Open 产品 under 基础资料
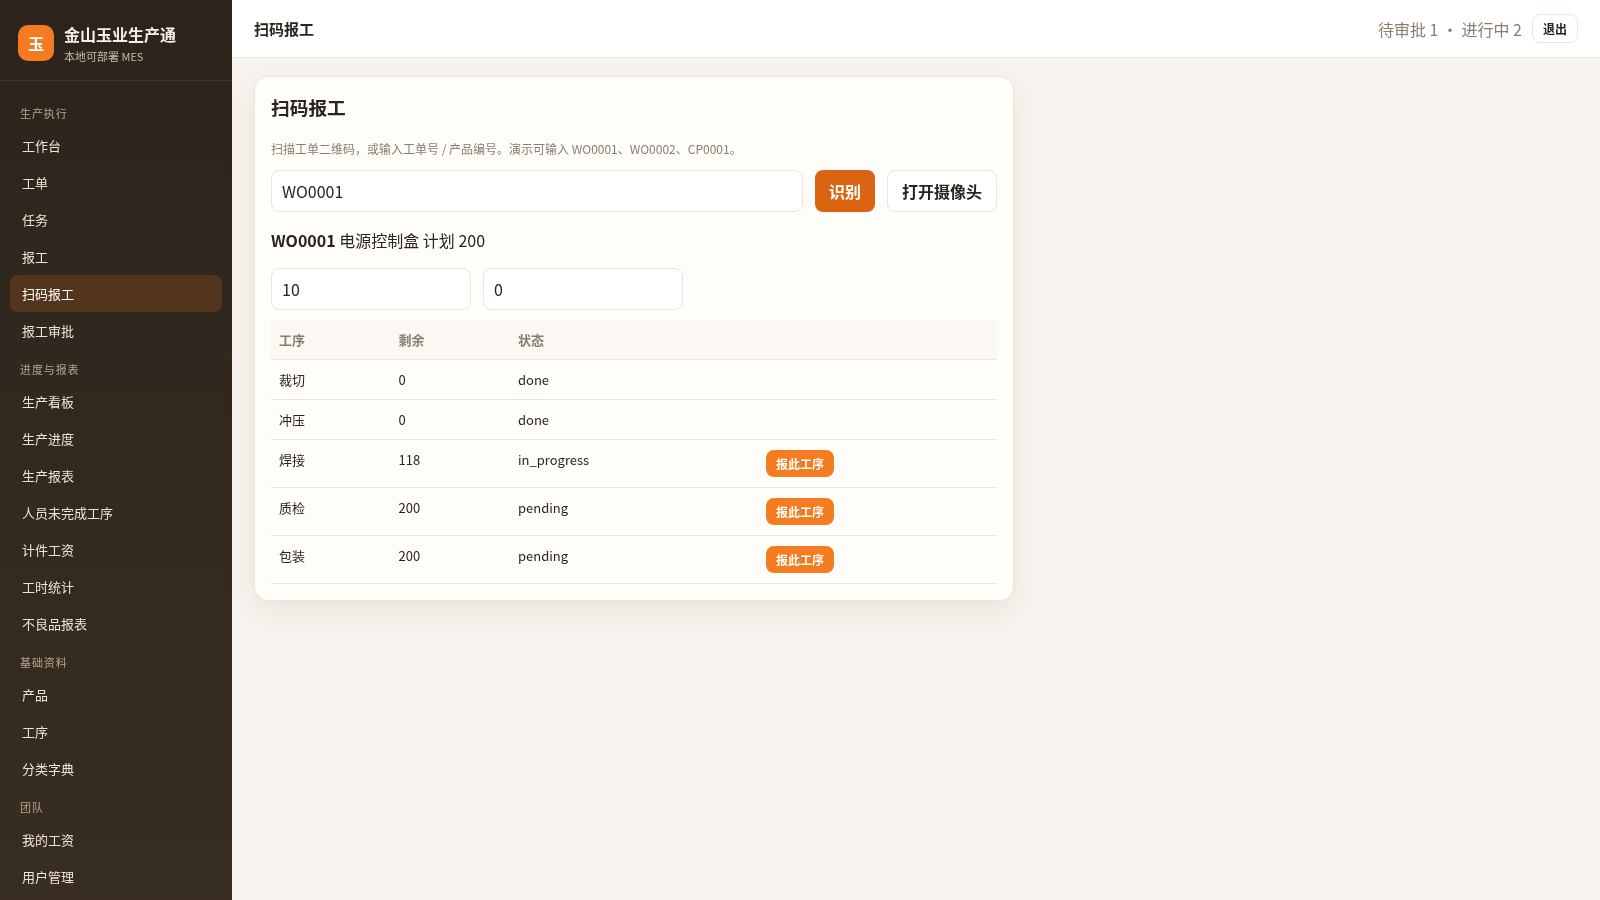 (x=116, y=696)
